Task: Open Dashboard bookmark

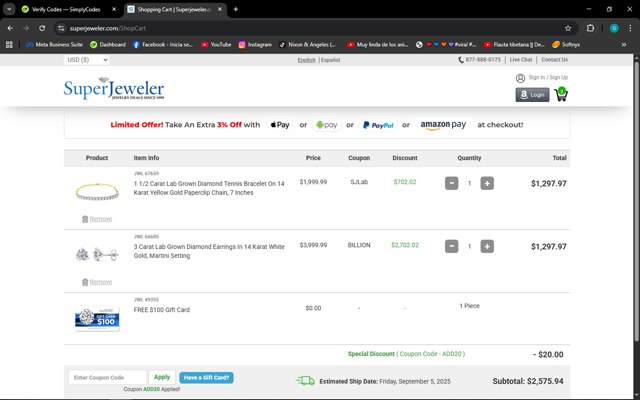Action: point(108,44)
